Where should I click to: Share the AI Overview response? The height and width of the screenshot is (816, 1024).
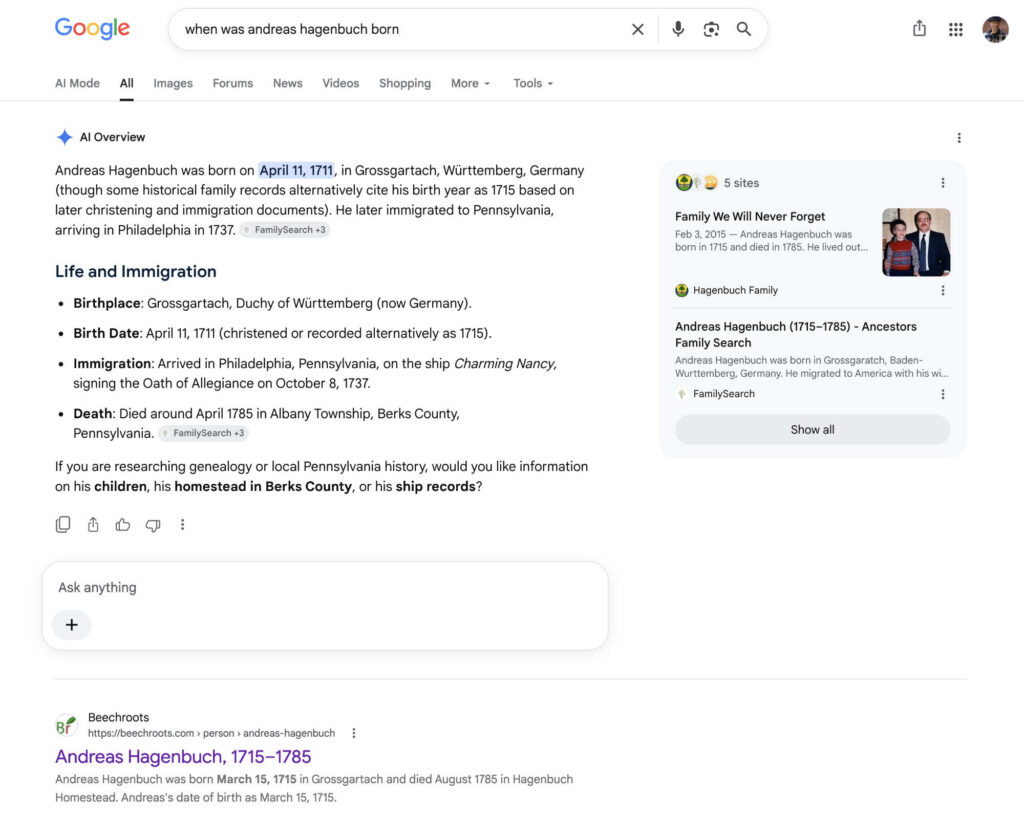click(93, 525)
